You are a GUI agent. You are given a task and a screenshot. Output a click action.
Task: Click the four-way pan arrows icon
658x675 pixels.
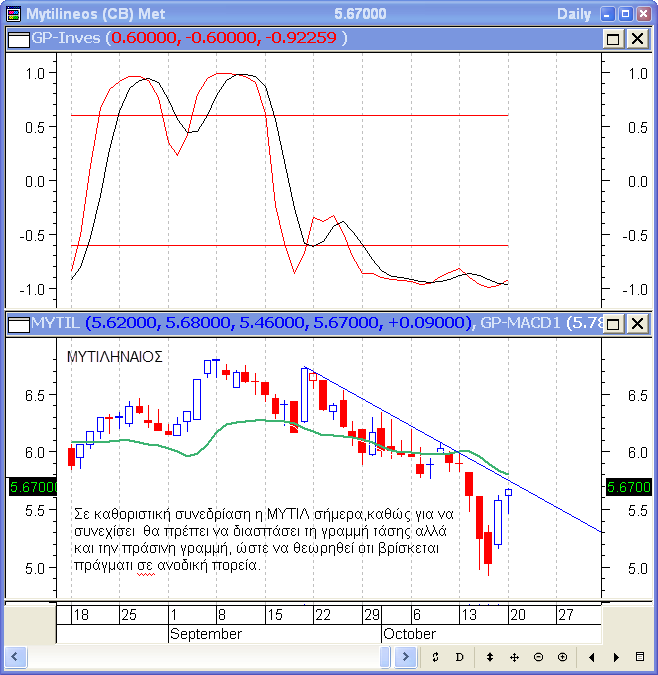coord(514,657)
